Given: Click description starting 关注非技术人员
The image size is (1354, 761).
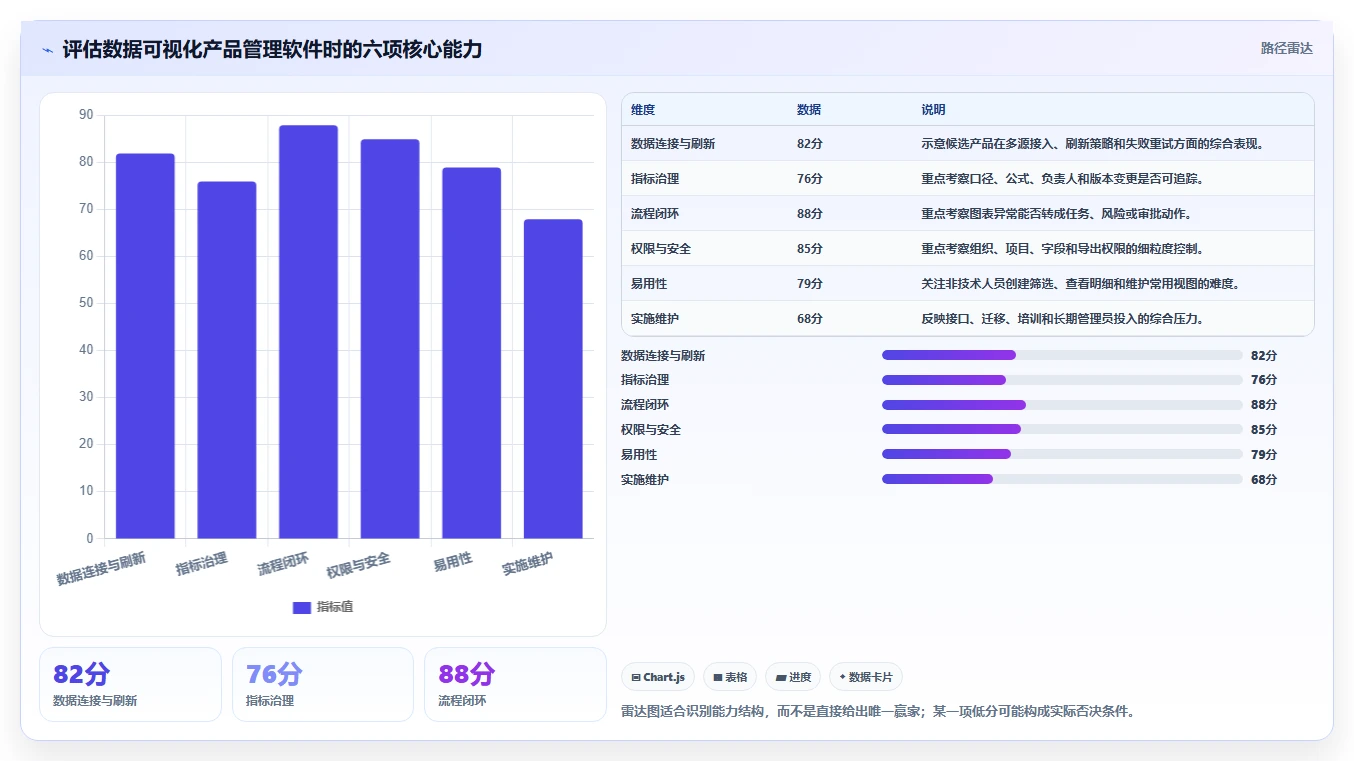Looking at the screenshot, I should coord(1081,284).
